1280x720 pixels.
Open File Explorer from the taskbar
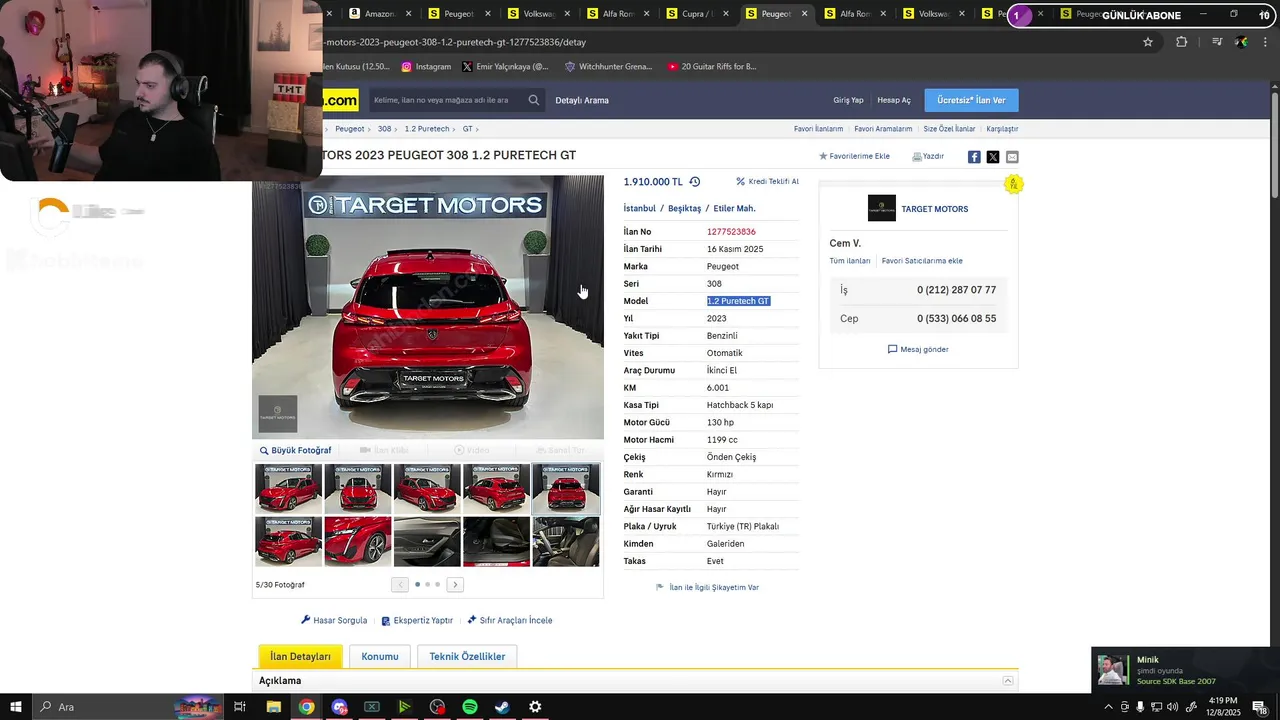[273, 707]
